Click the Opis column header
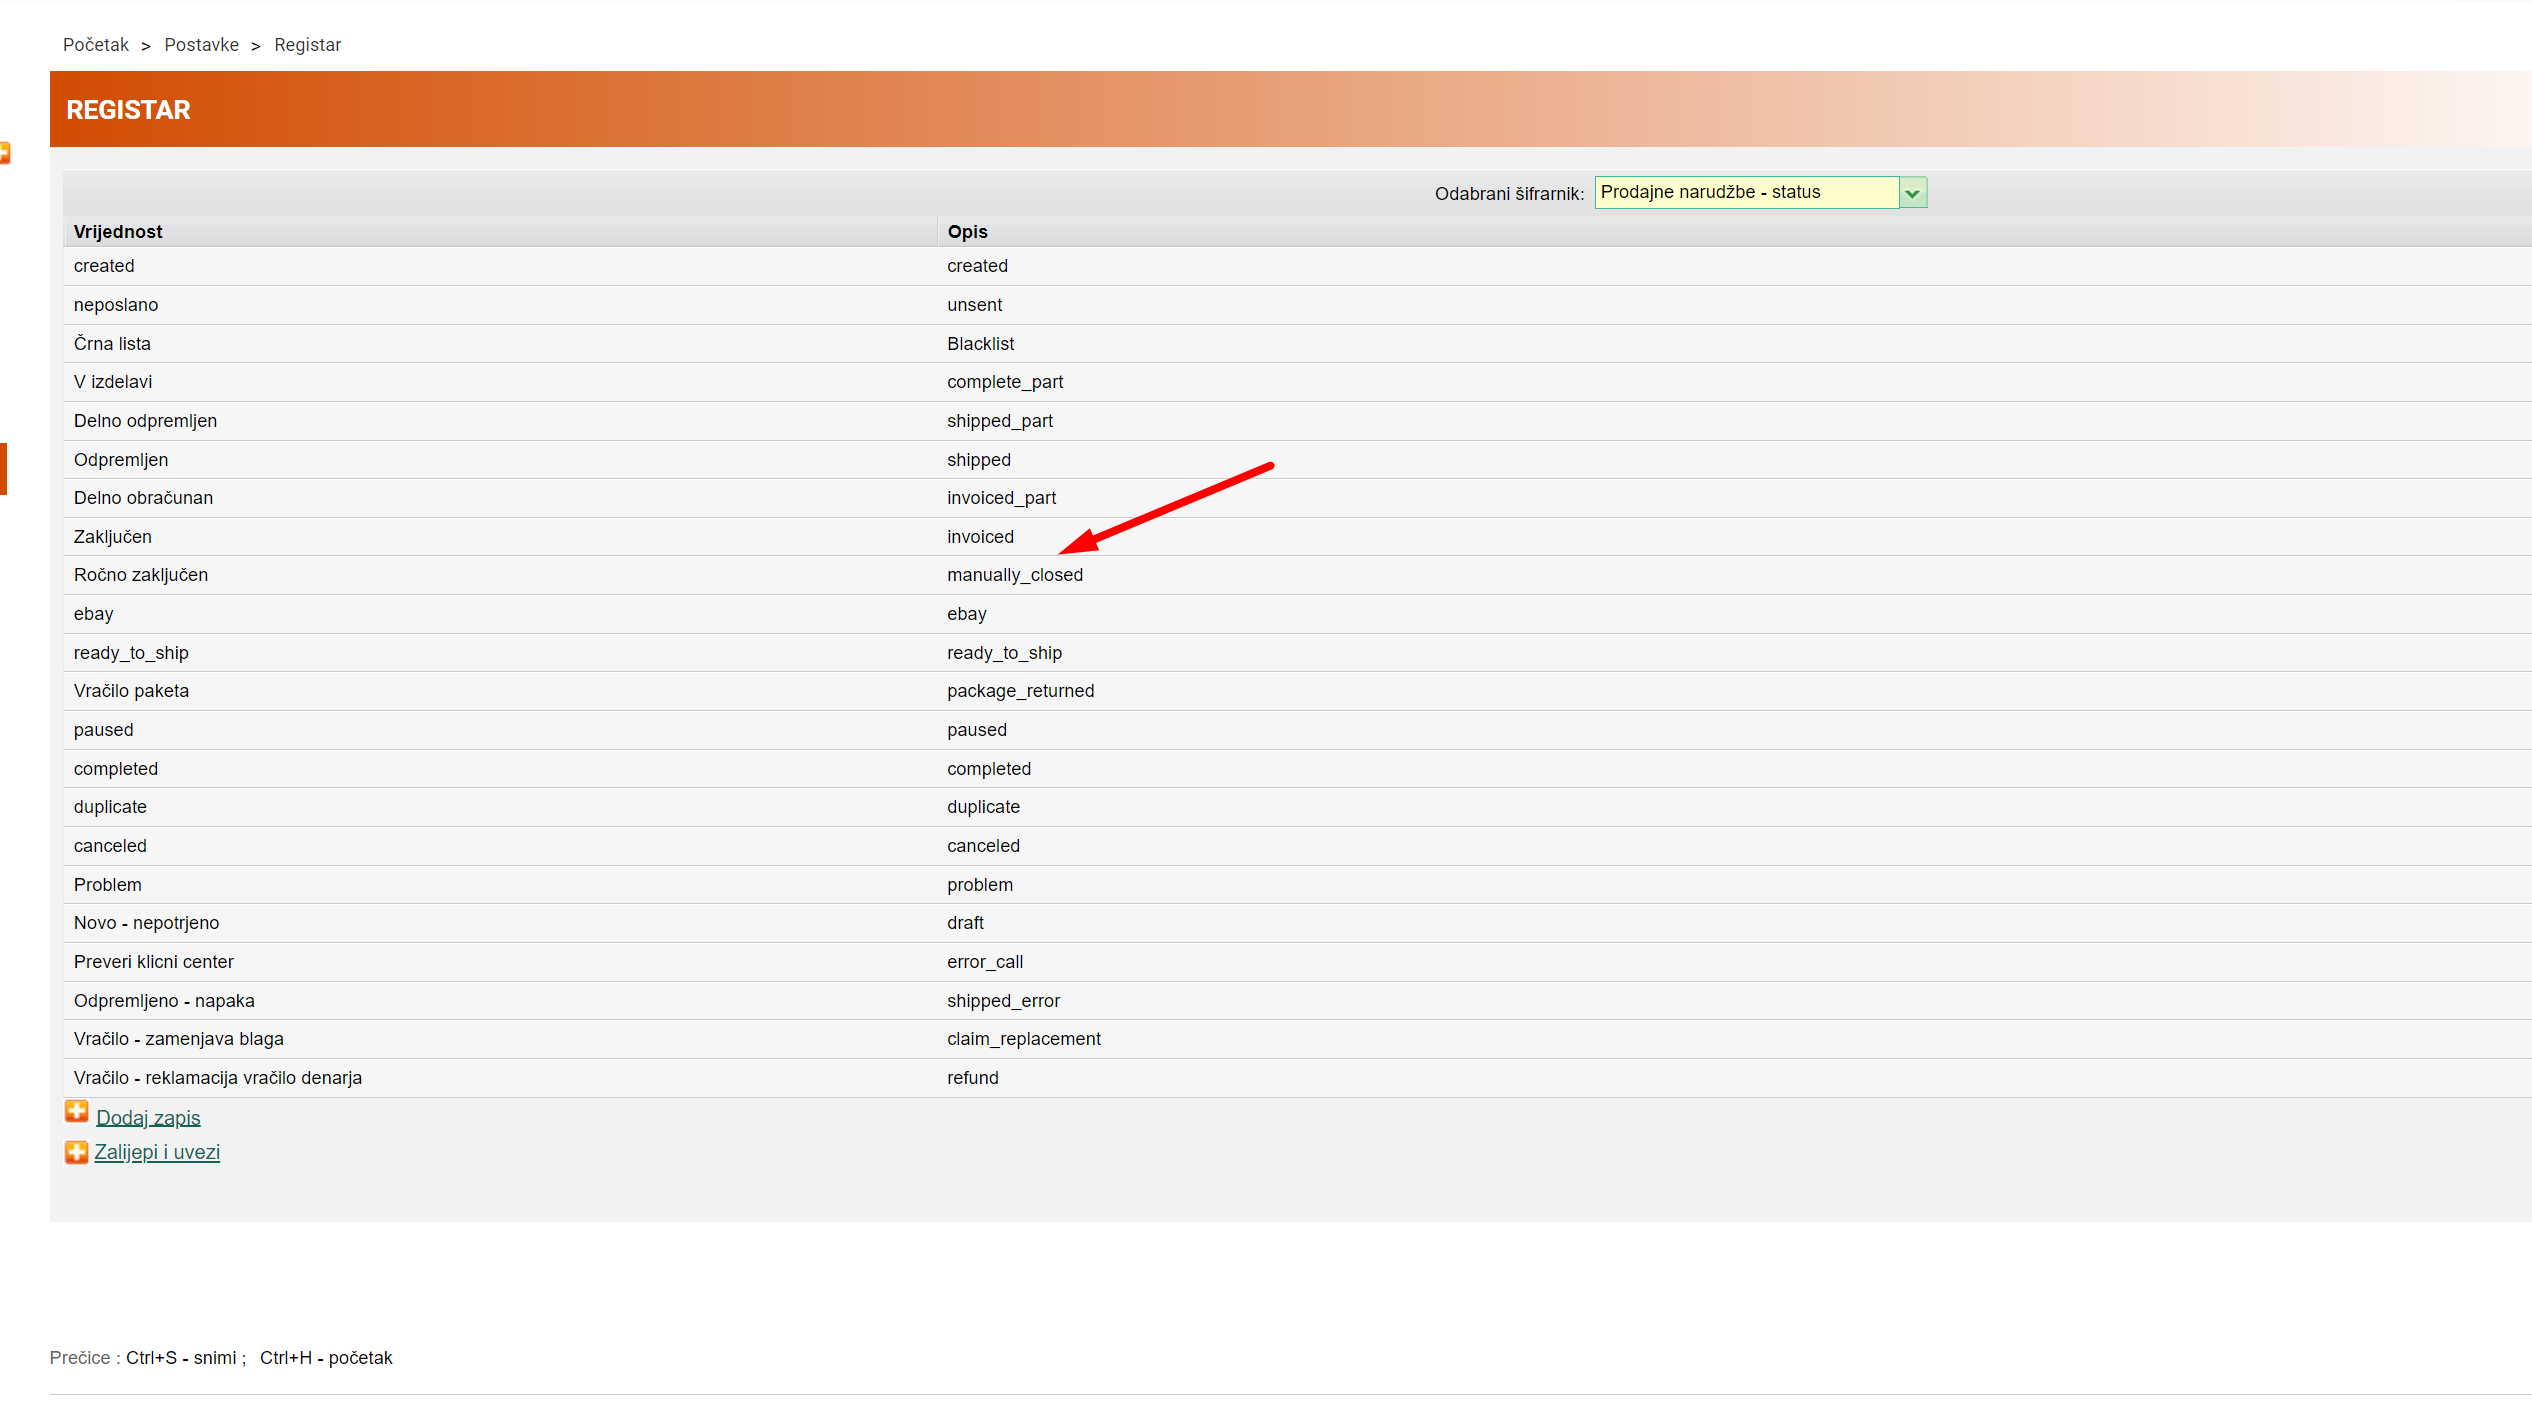 [967, 232]
